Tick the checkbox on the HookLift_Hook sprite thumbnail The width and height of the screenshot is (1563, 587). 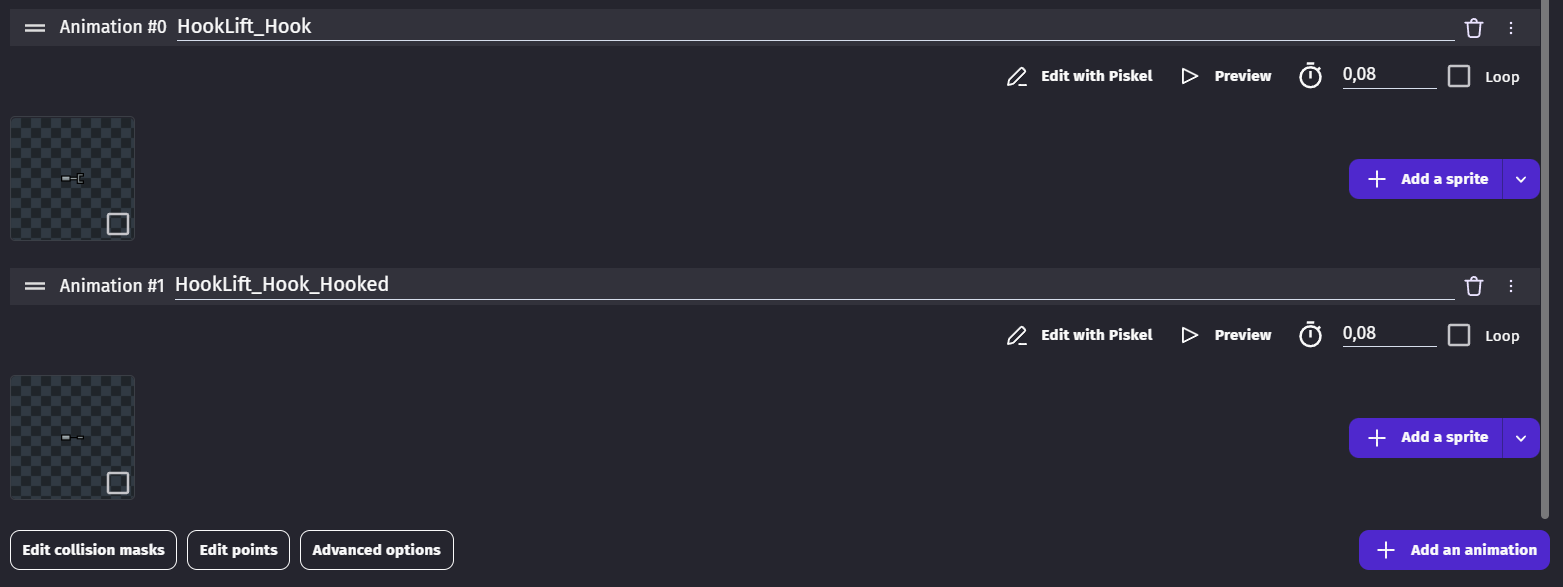tap(118, 224)
